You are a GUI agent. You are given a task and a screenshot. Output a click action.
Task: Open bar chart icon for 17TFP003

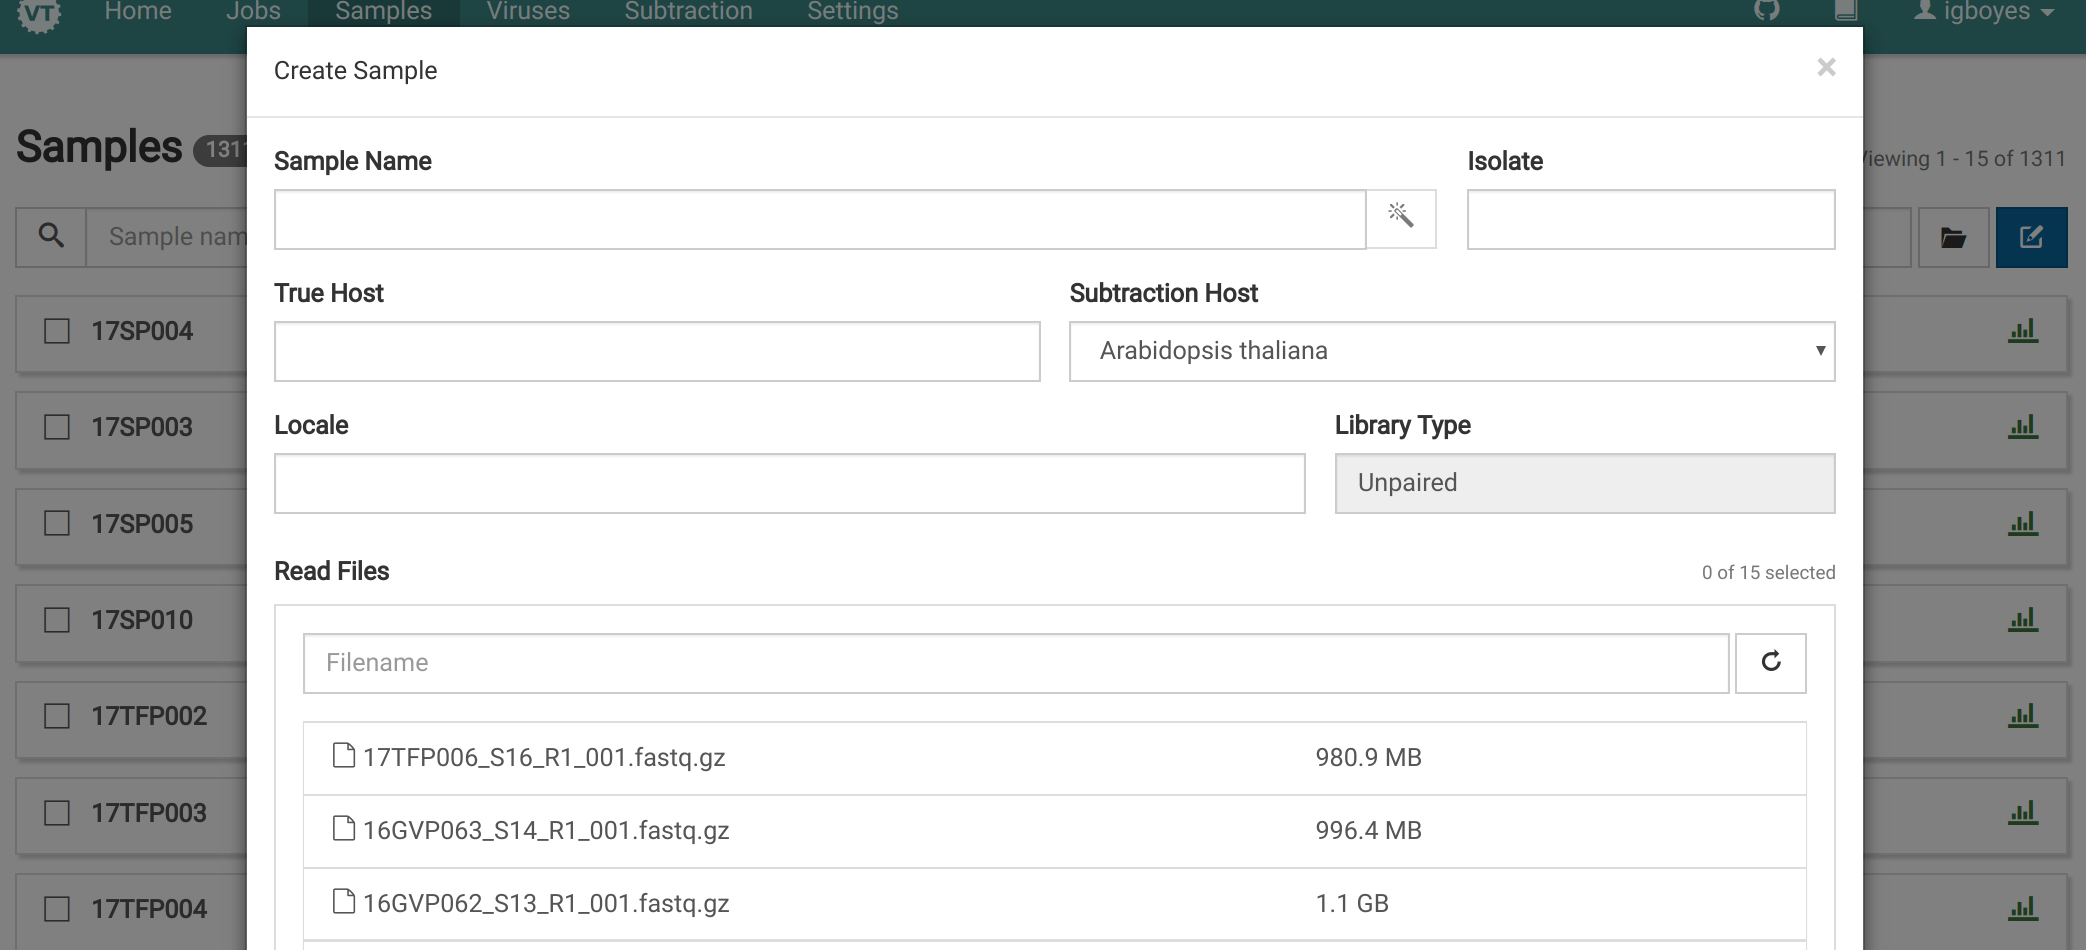(x=2022, y=813)
